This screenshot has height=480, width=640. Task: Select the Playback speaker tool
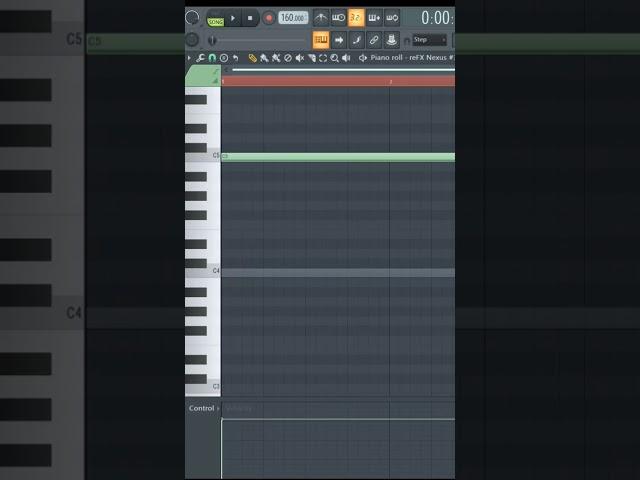pyautogui.click(x=346, y=58)
